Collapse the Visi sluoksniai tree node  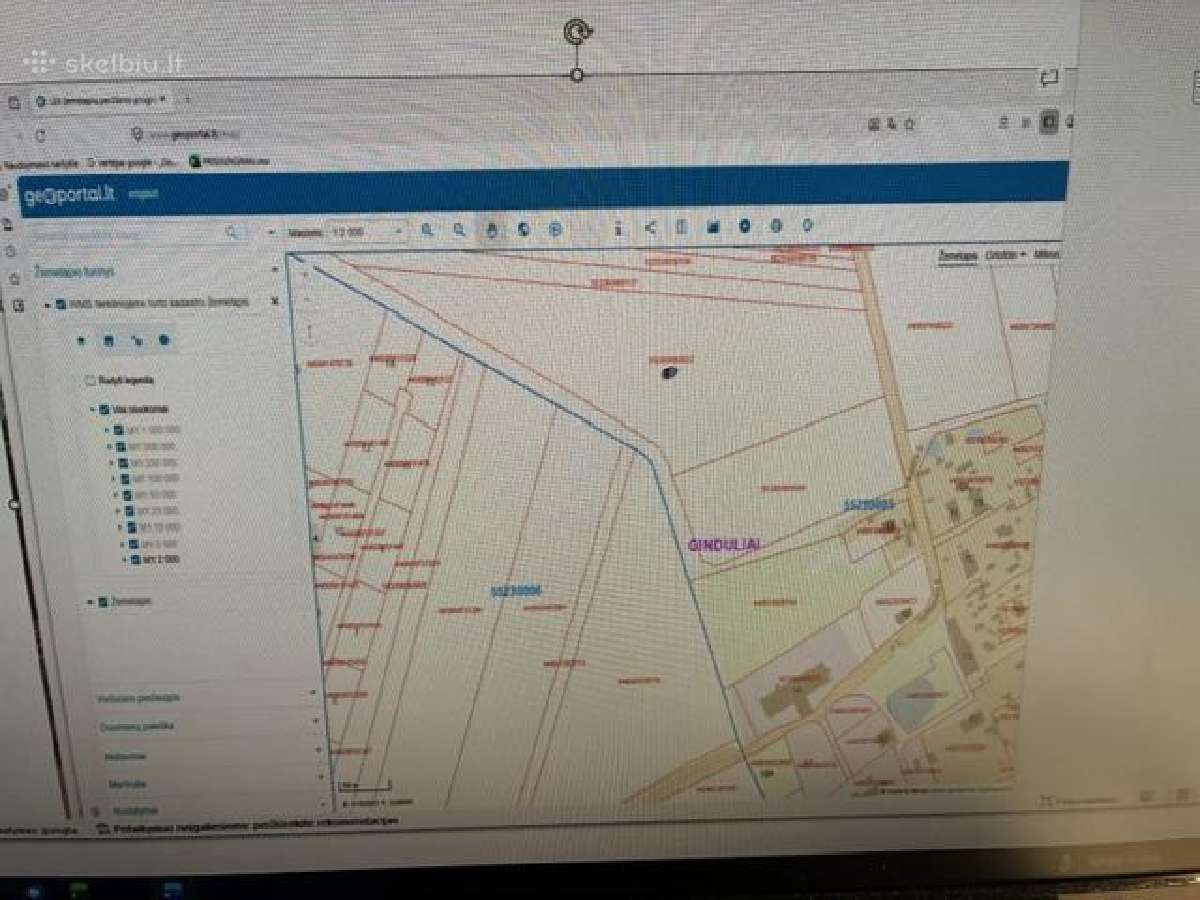click(x=91, y=409)
